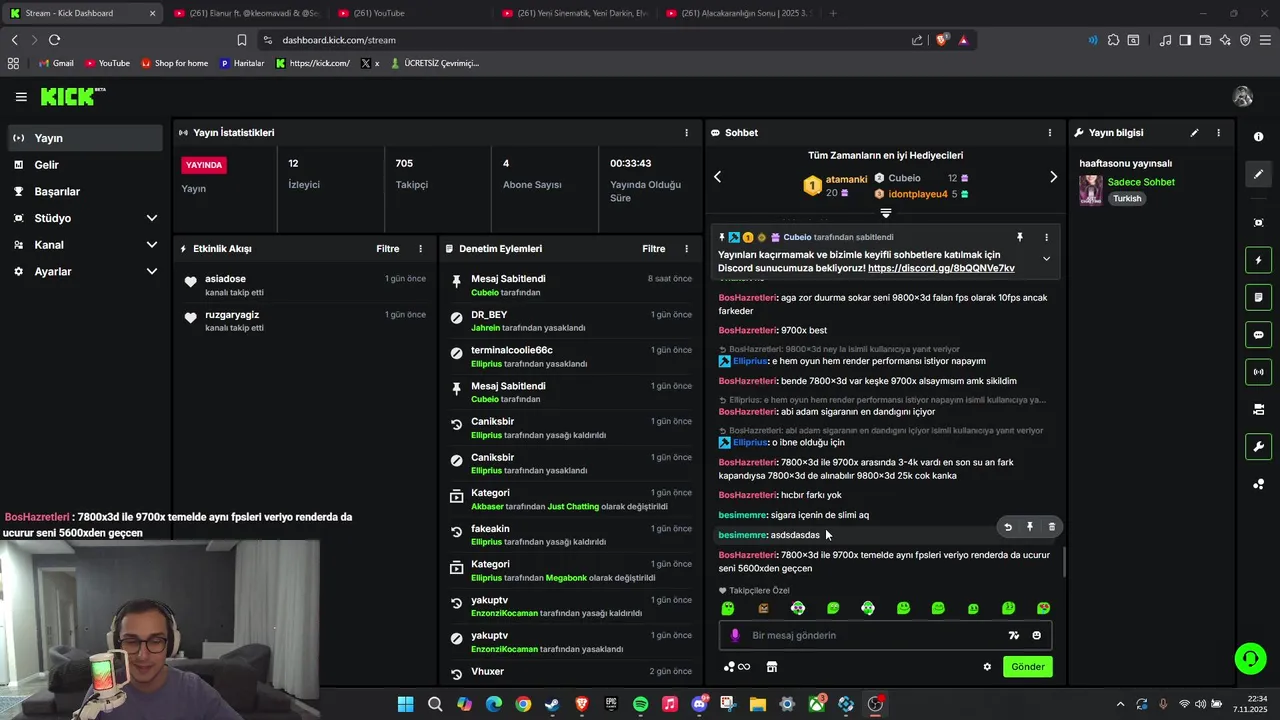Click the chat bubble icon in right sidebar
Screen dimensions: 1280x720
(x=1258, y=335)
